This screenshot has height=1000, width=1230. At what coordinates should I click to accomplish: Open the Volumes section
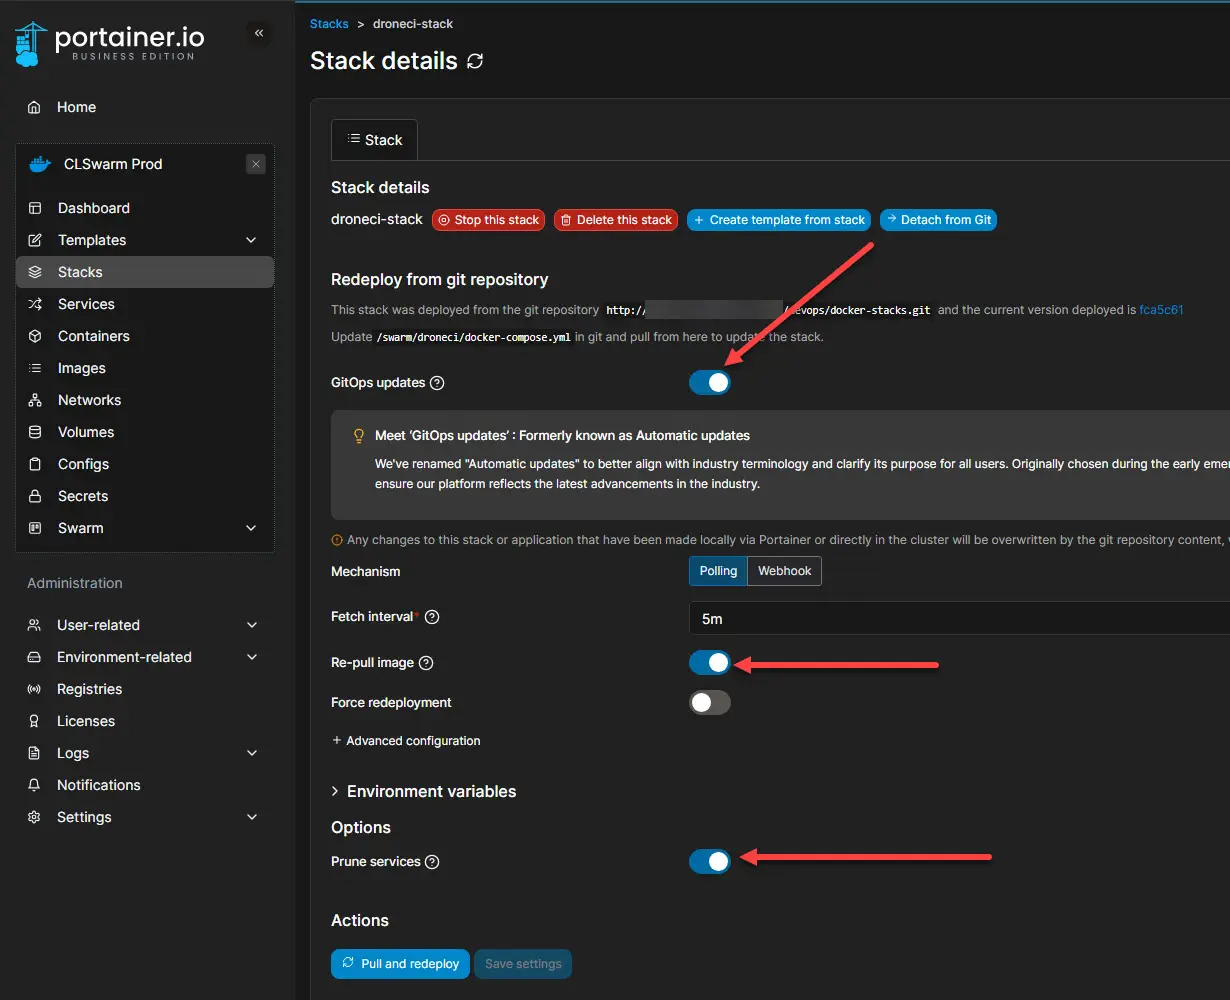click(87, 431)
